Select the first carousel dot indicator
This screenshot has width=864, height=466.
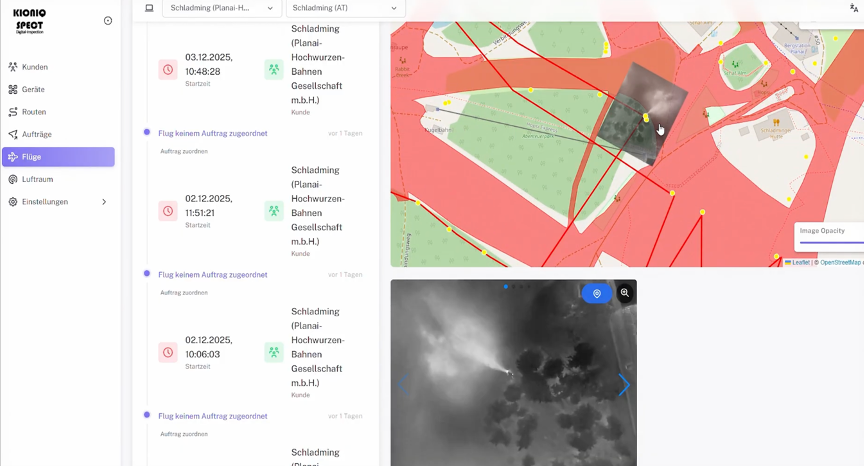(505, 286)
